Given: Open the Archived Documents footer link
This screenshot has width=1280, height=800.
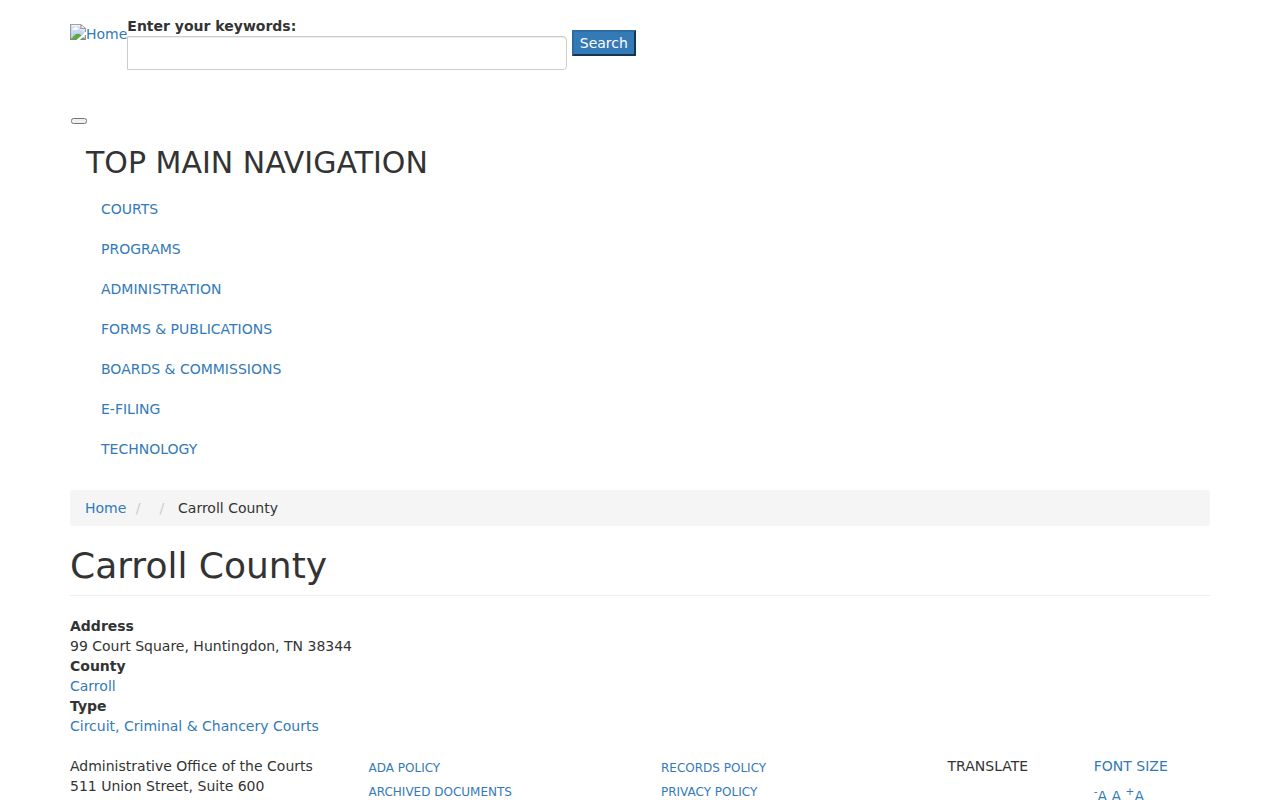Looking at the screenshot, I should point(440,792).
